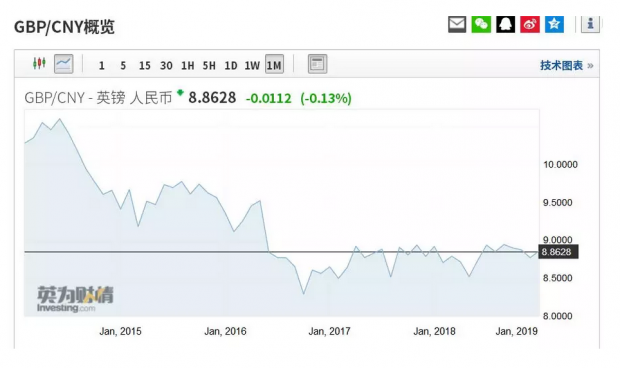Select the 30 minute interval

coord(166,65)
